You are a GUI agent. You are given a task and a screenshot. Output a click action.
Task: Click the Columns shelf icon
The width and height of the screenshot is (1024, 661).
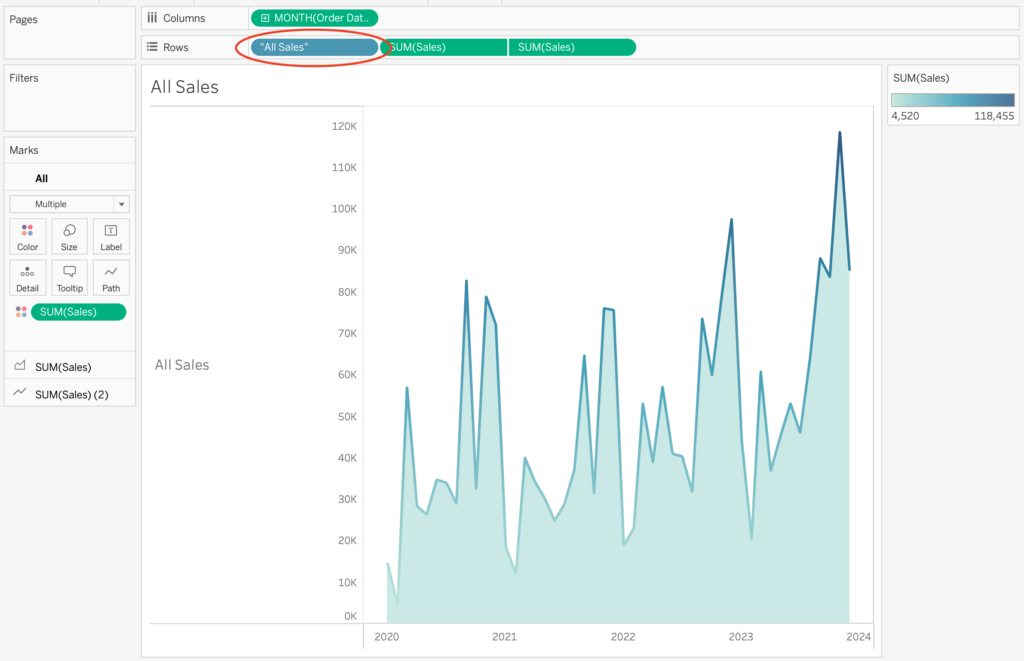tap(152, 18)
